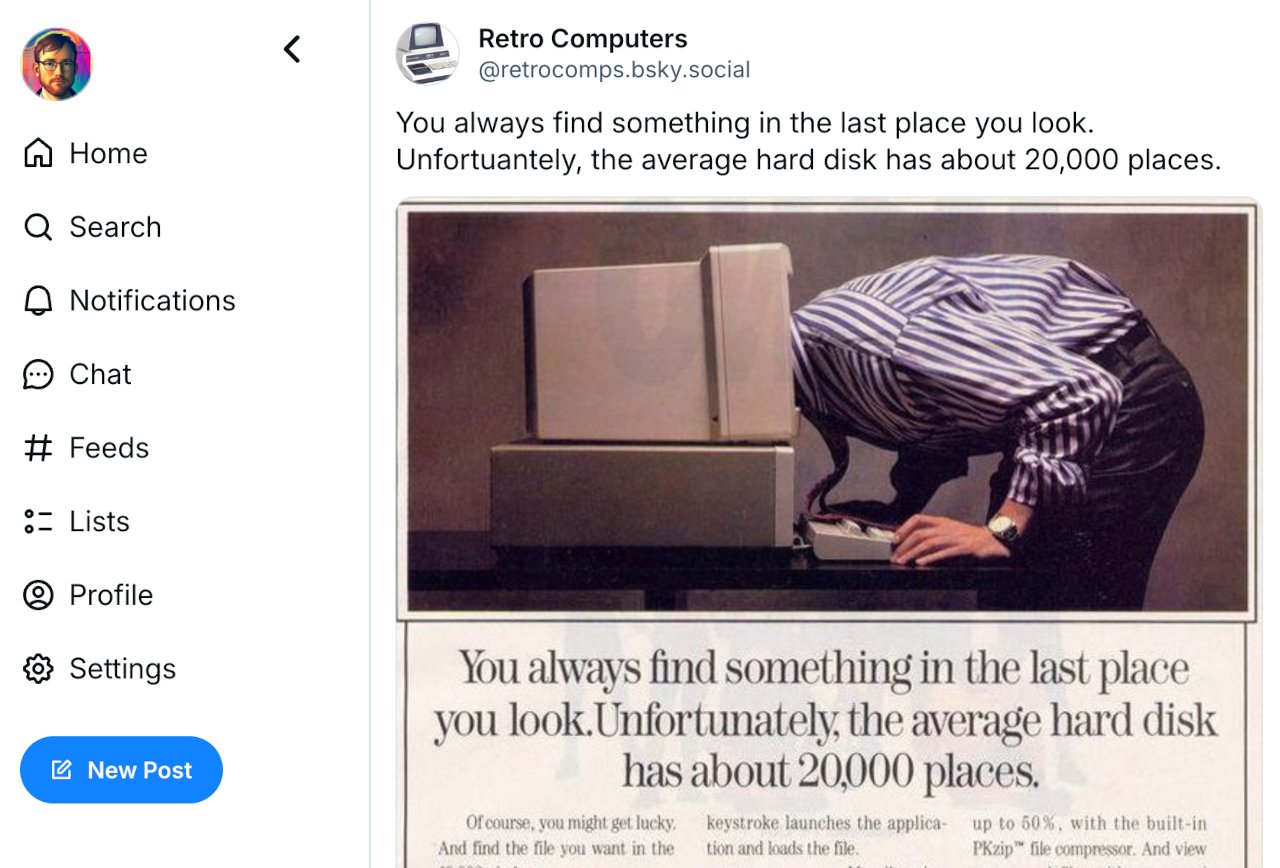This screenshot has height=868, width=1280.
Task: Collapse the sidebar with the left chevron
Action: (x=292, y=49)
